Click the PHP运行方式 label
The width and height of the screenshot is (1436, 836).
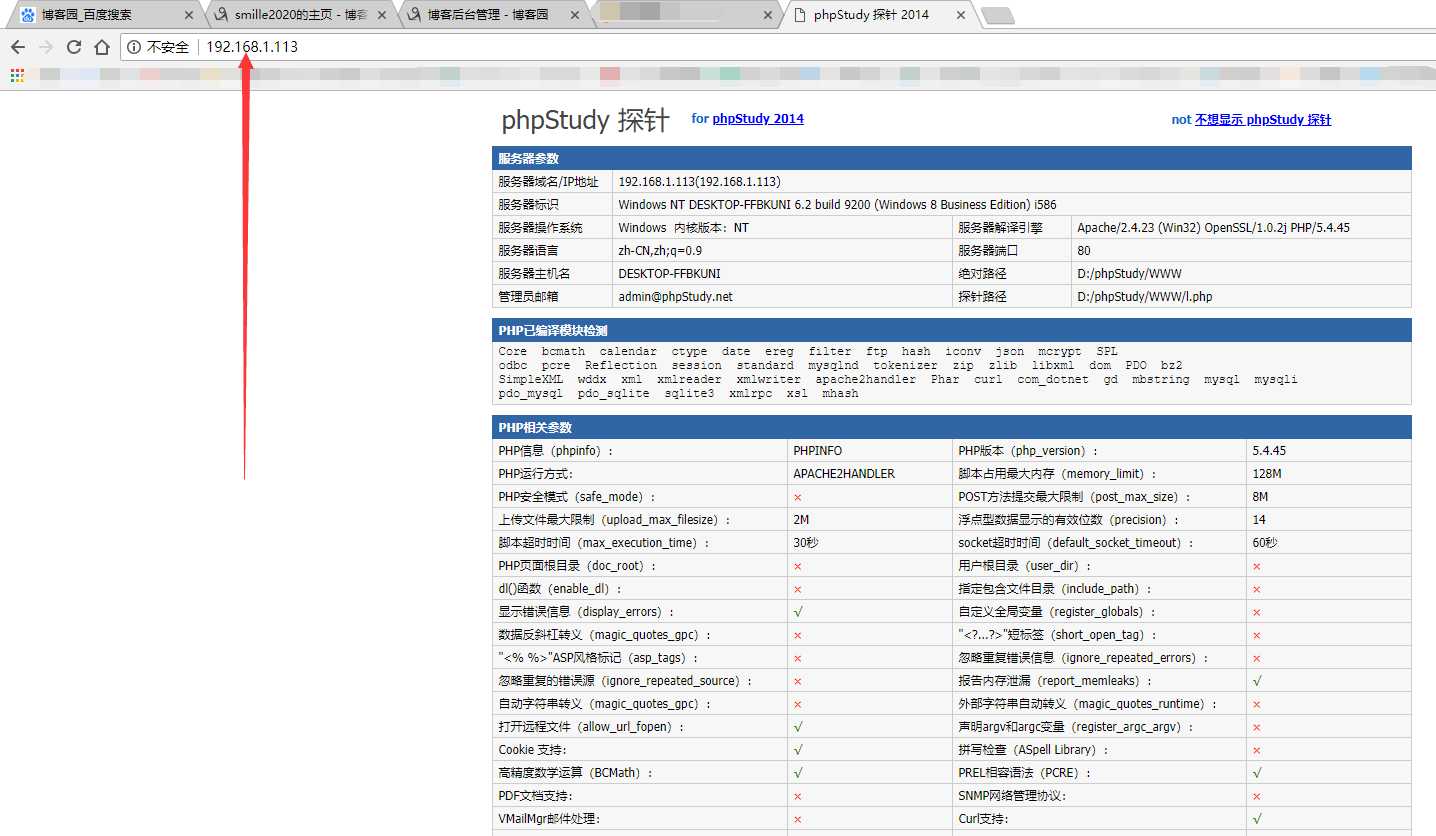(x=536, y=474)
